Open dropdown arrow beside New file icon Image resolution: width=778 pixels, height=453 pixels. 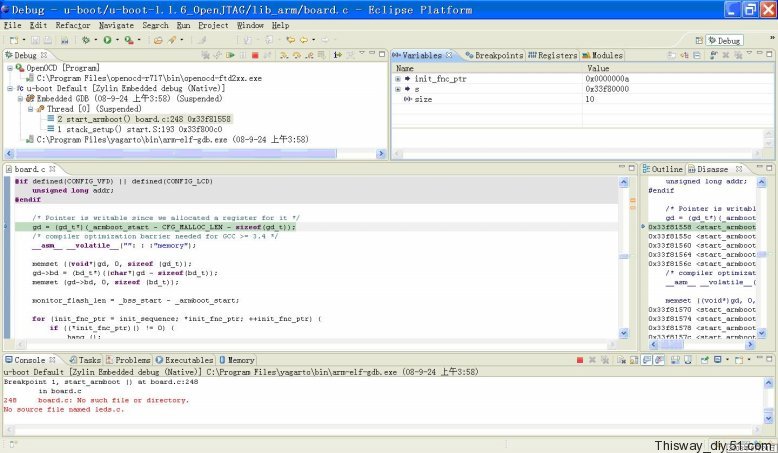tap(24, 40)
